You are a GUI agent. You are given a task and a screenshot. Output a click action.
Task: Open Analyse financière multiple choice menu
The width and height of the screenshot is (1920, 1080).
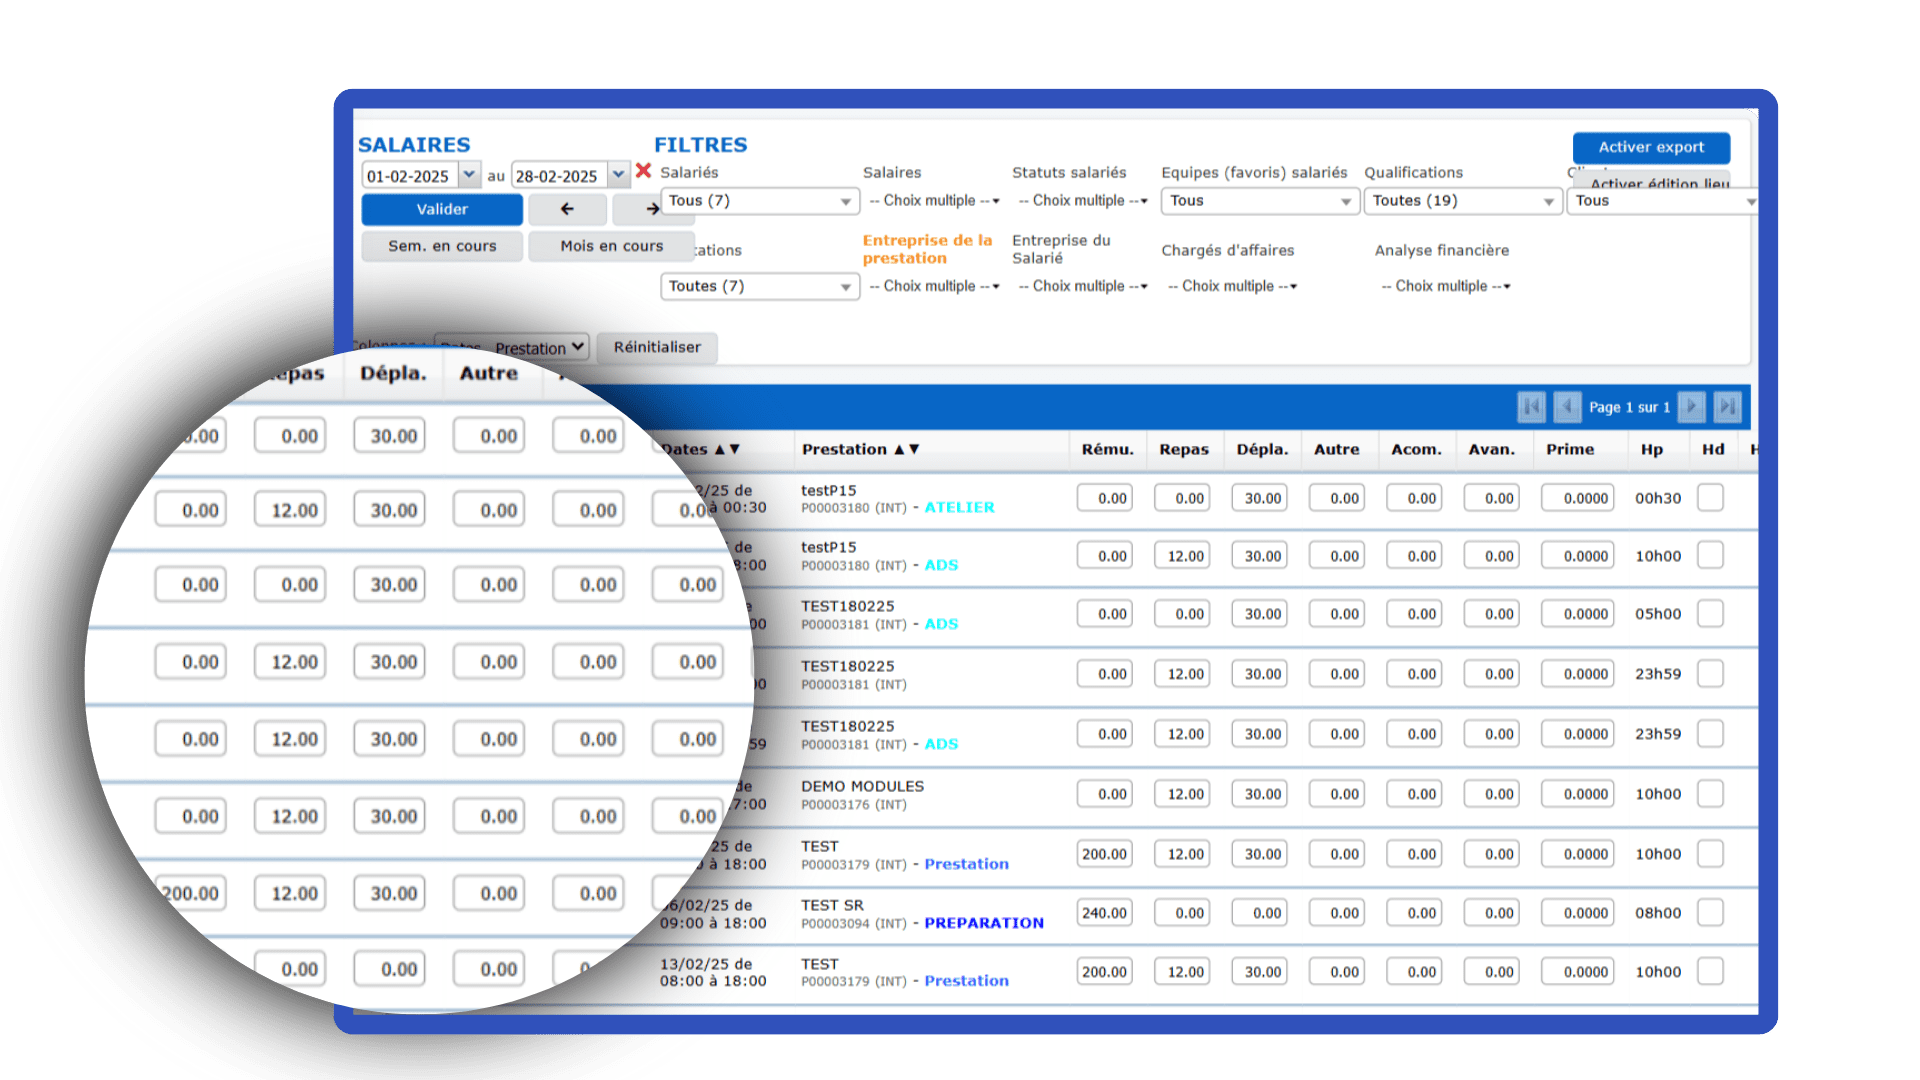click(x=1446, y=286)
